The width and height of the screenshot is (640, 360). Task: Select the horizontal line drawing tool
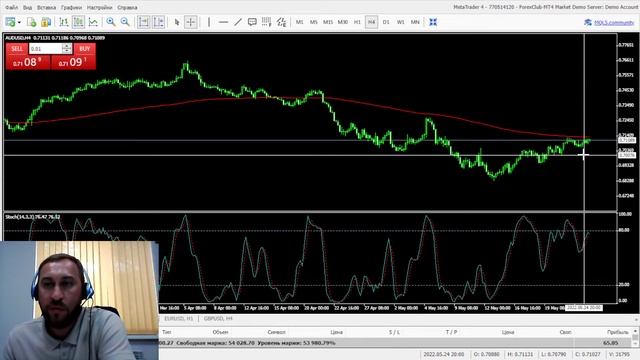point(223,22)
